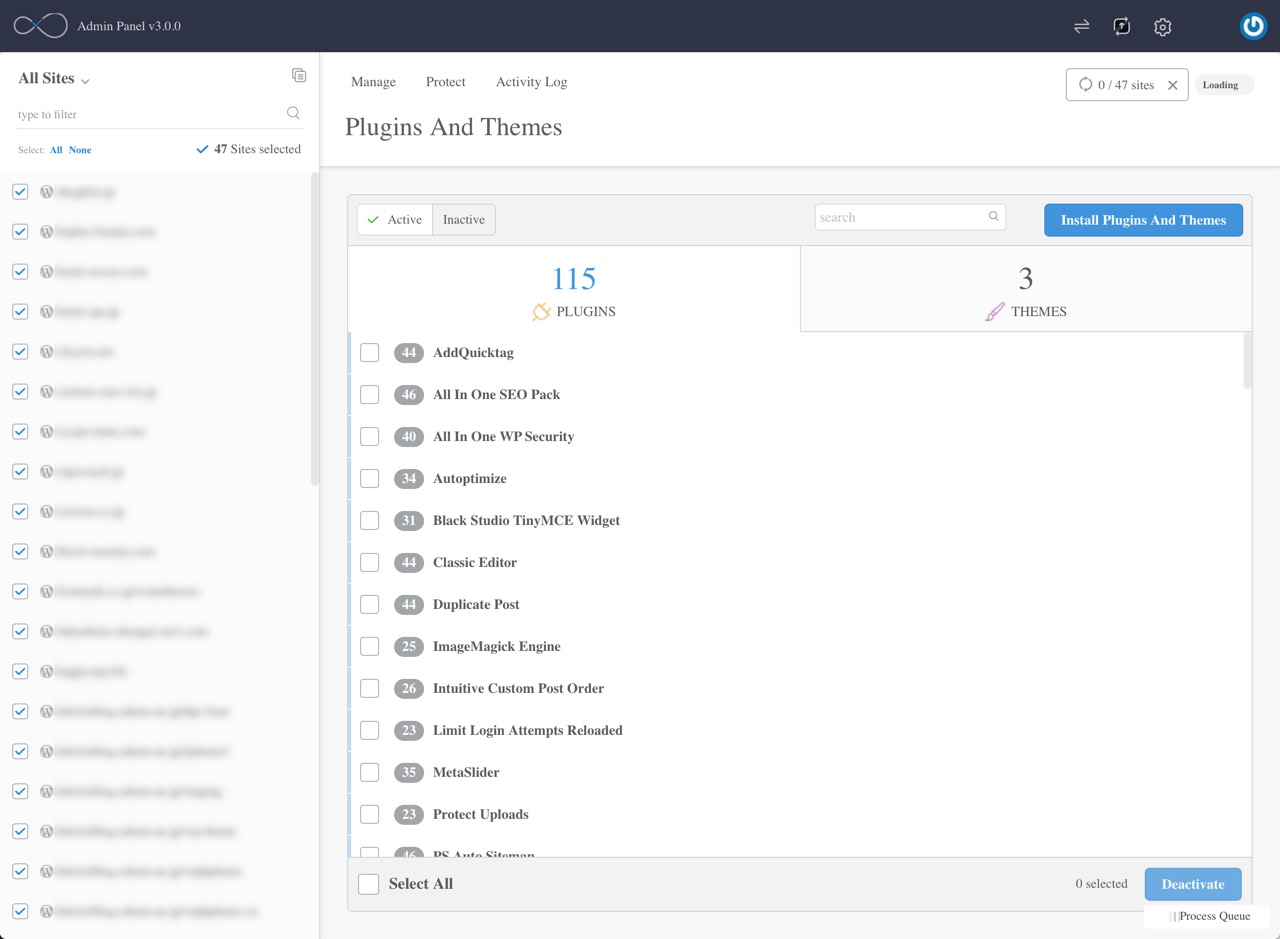
Task: Check the MetaSlider checkbox
Action: point(370,772)
